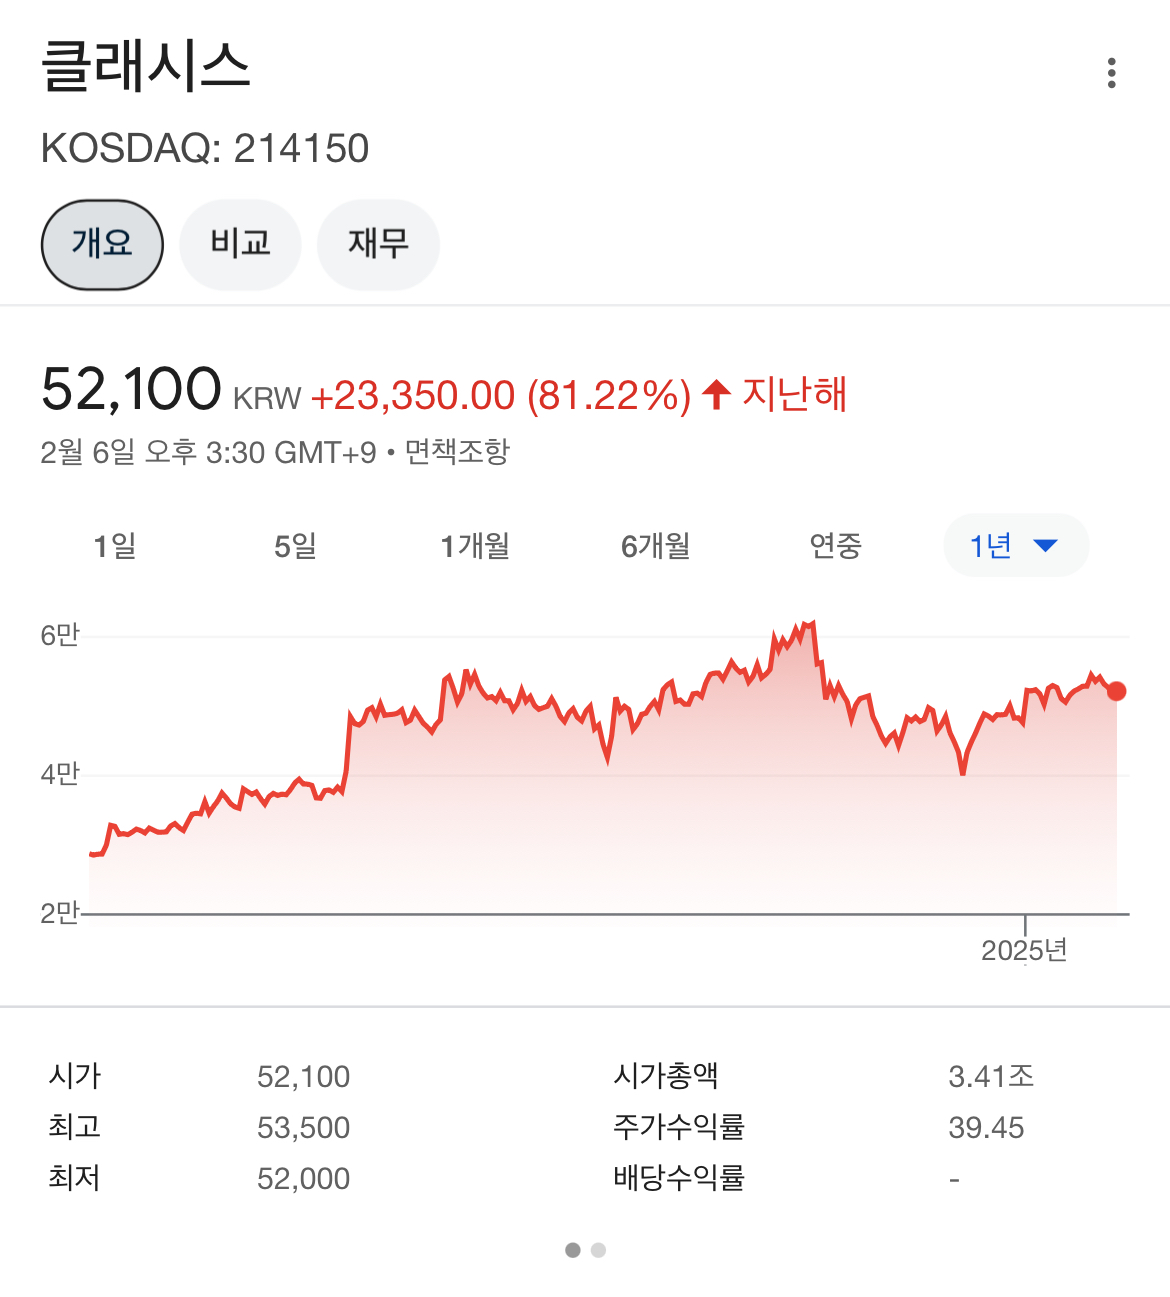
Task: Switch to the 비교 compare tab
Action: (240, 245)
